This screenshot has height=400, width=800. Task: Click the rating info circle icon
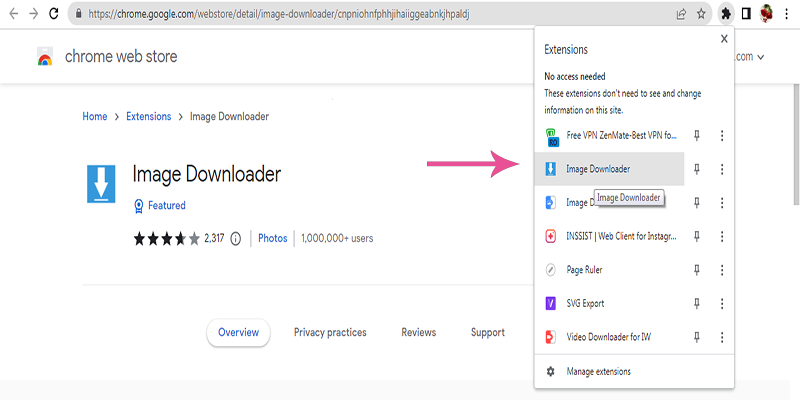236,238
